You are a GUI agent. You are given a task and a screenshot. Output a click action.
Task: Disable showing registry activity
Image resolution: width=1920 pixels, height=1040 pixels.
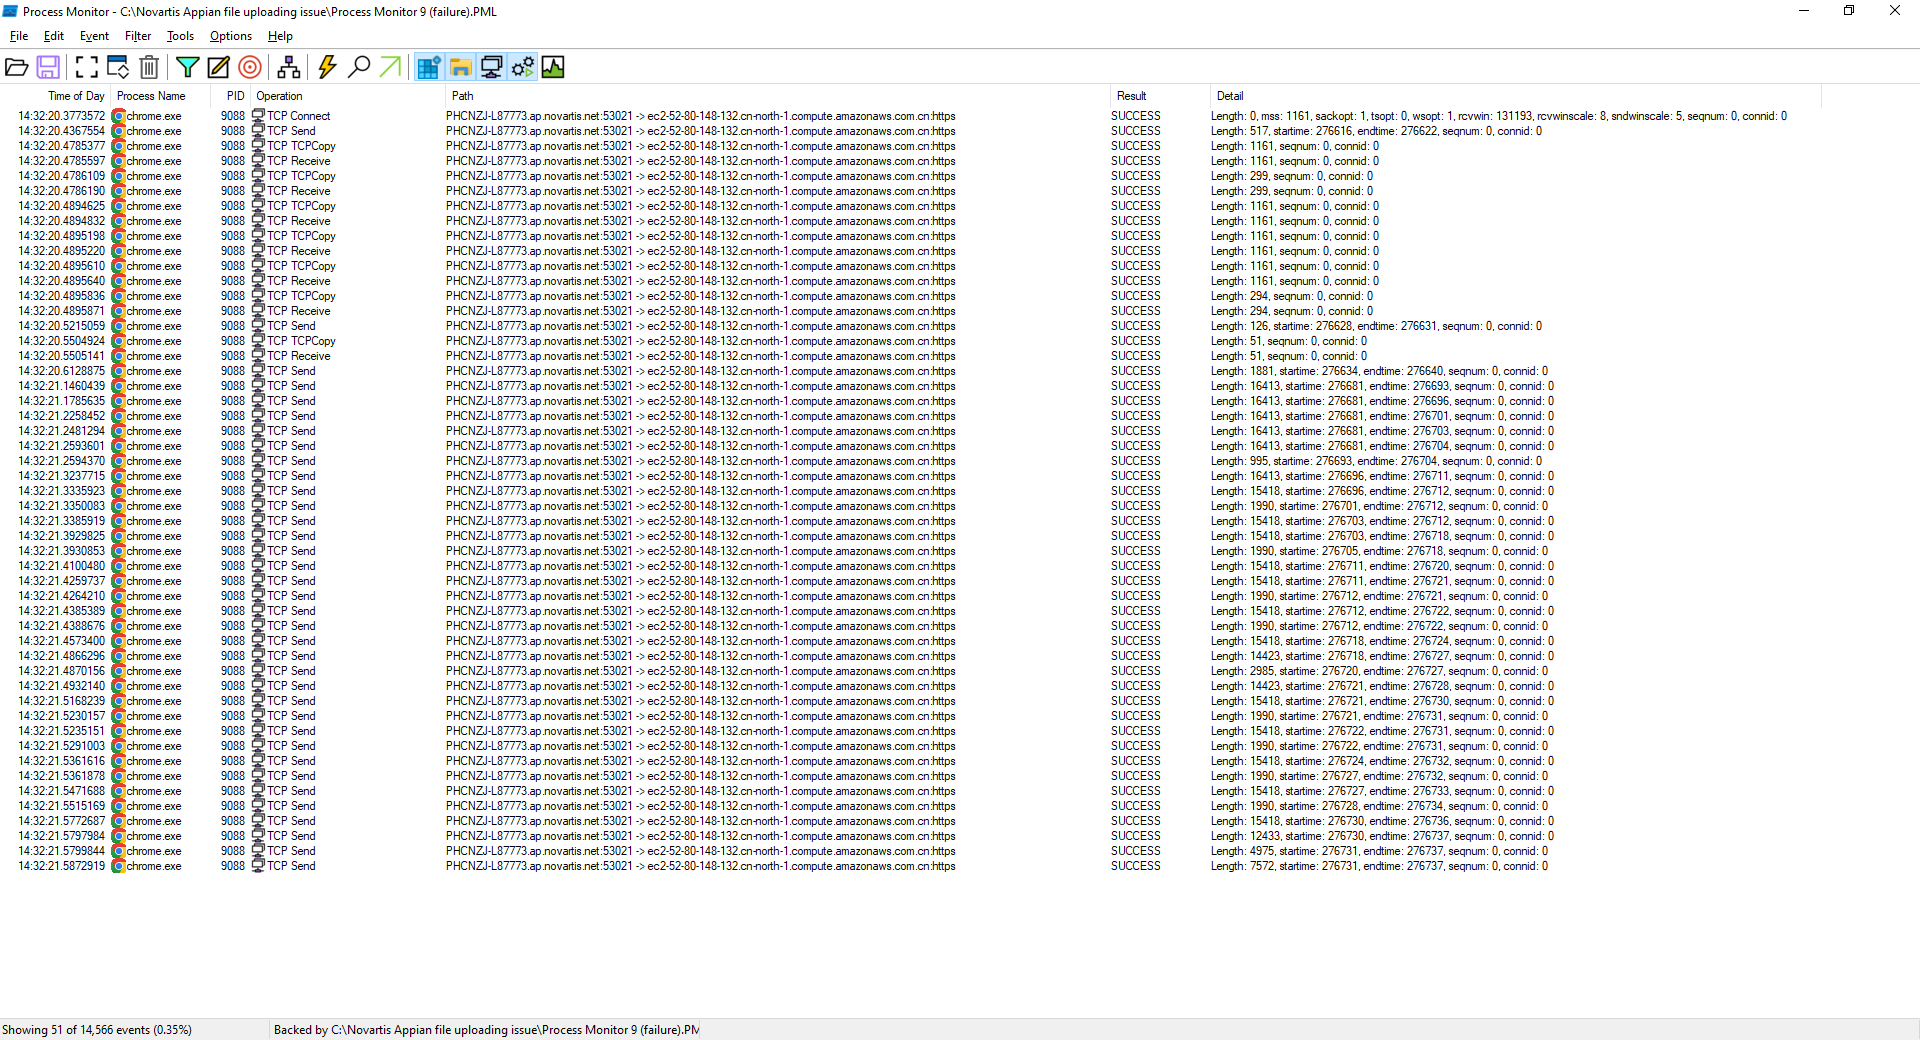pyautogui.click(x=427, y=67)
